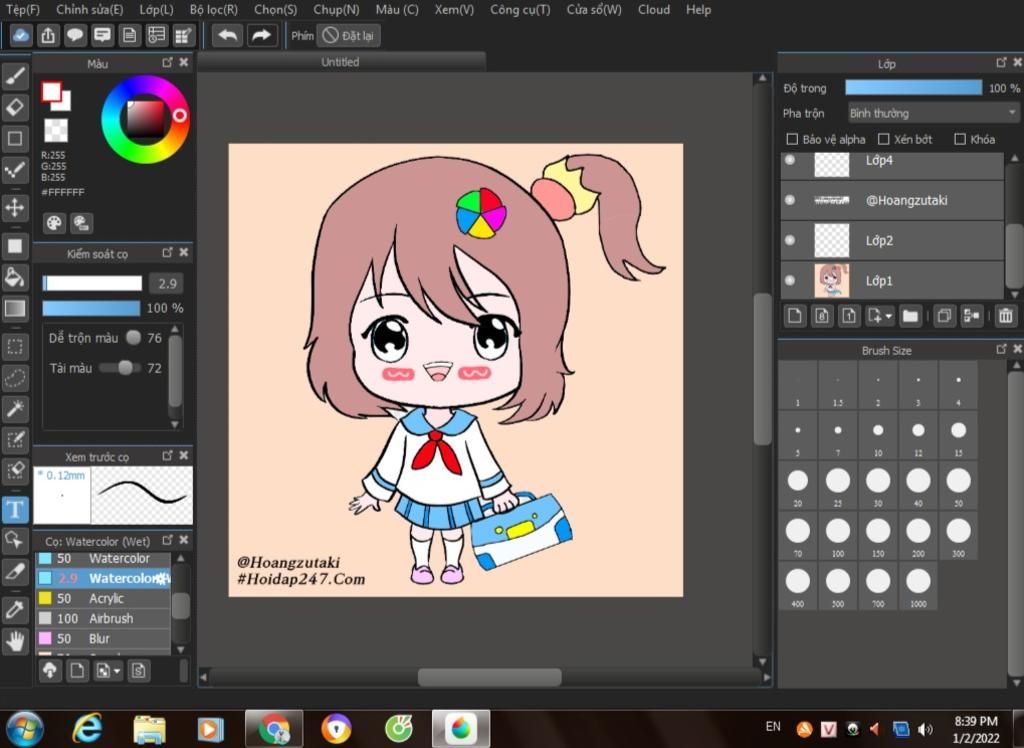Screen dimensions: 1024x748
Task: Select the Bucket fill tool
Action: pos(15,277)
